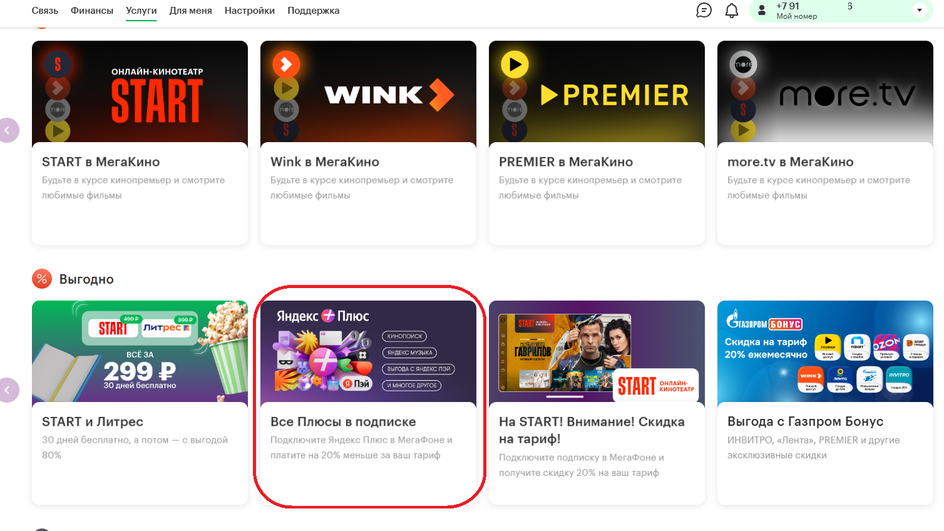Open the Яндекс Плюс banner

click(368, 352)
